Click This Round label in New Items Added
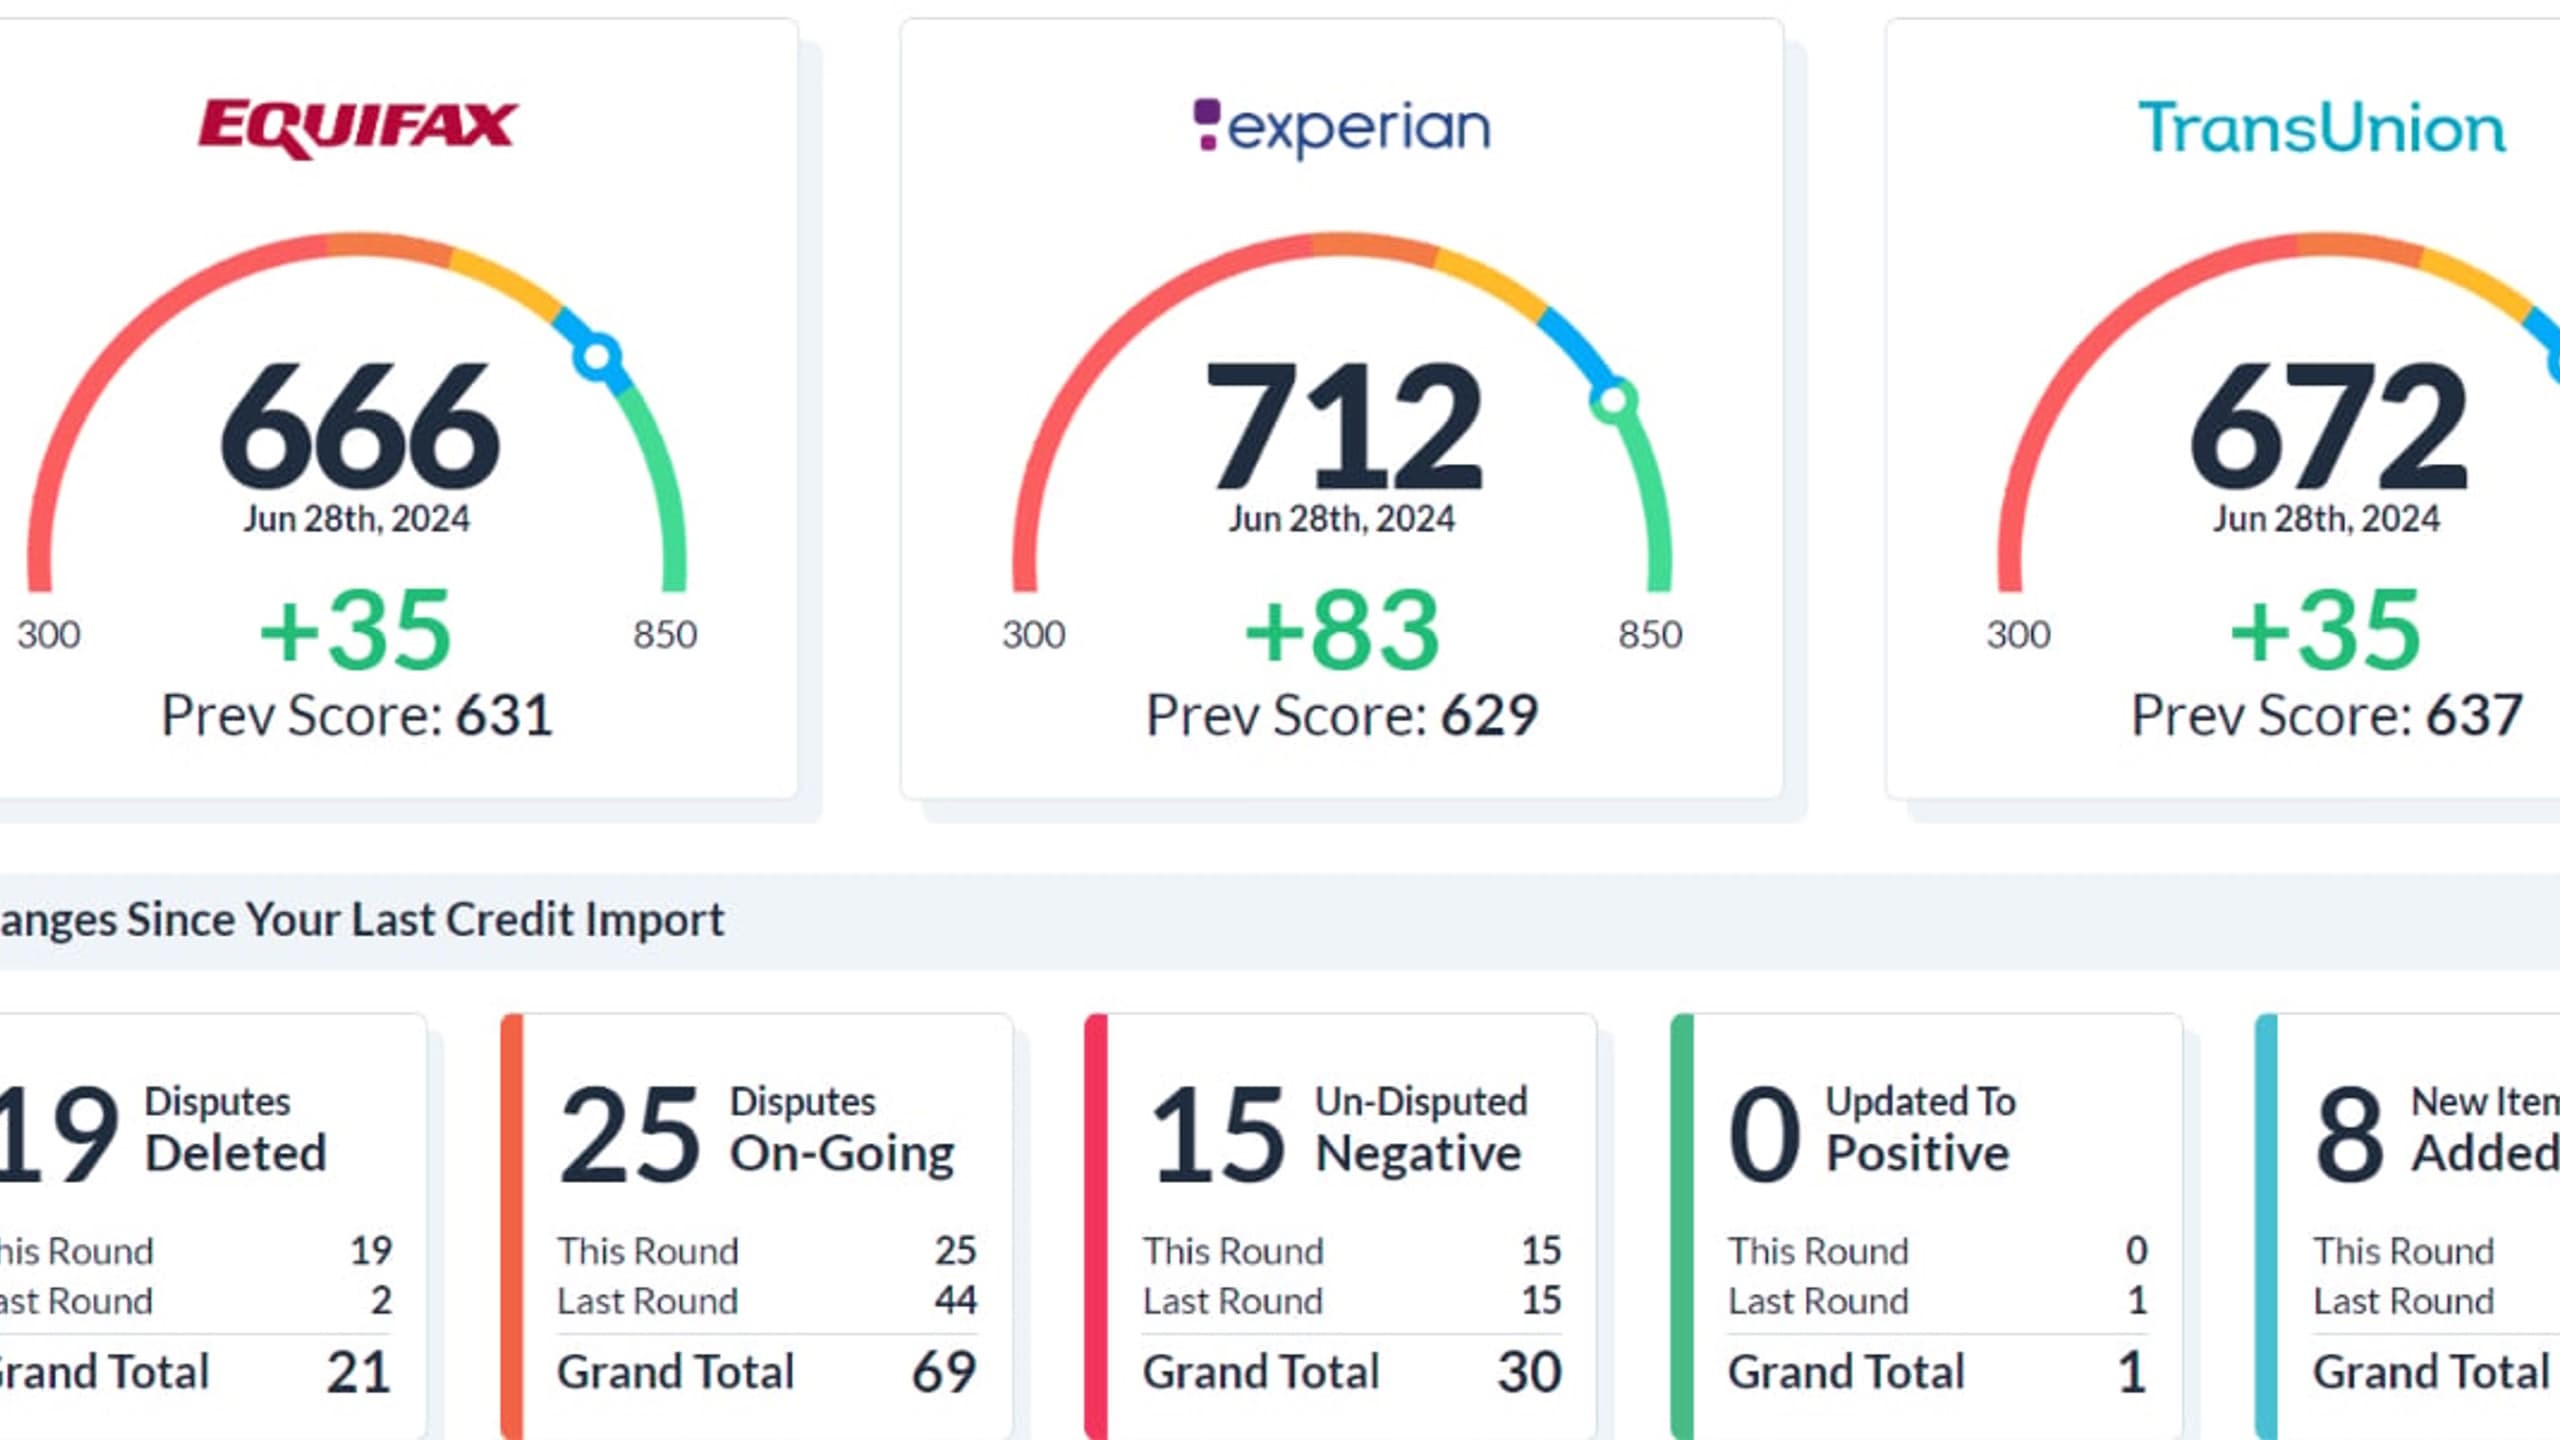This screenshot has width=2560, height=1440. [x=2404, y=1251]
